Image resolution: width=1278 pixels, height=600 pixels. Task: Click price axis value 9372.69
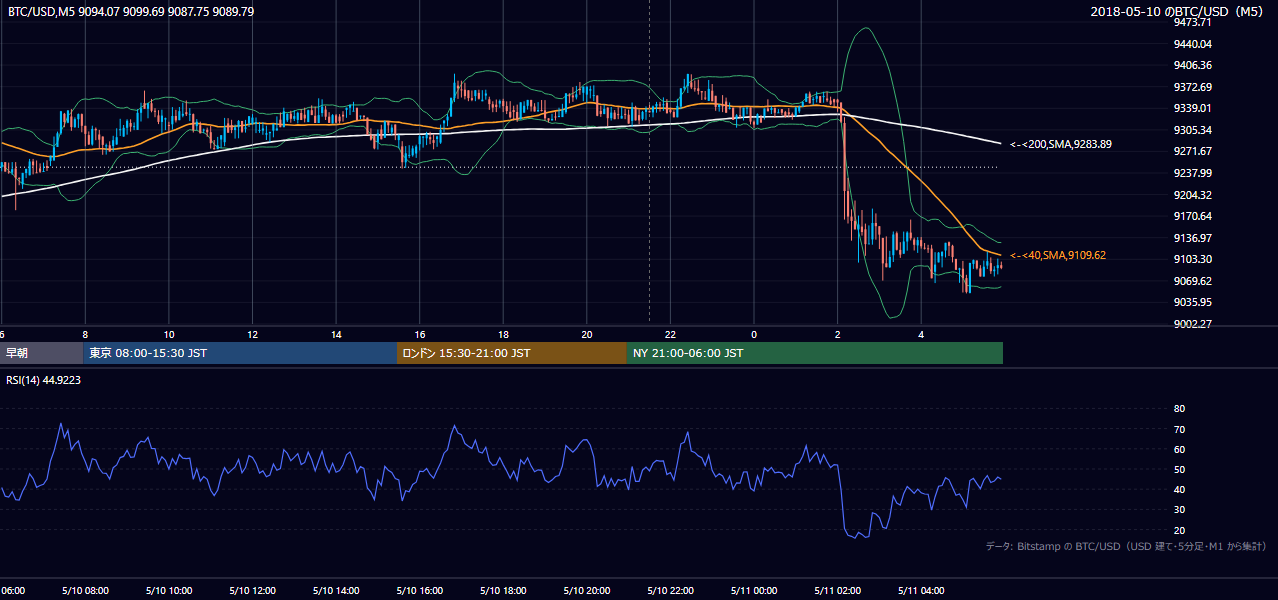[x=1192, y=87]
